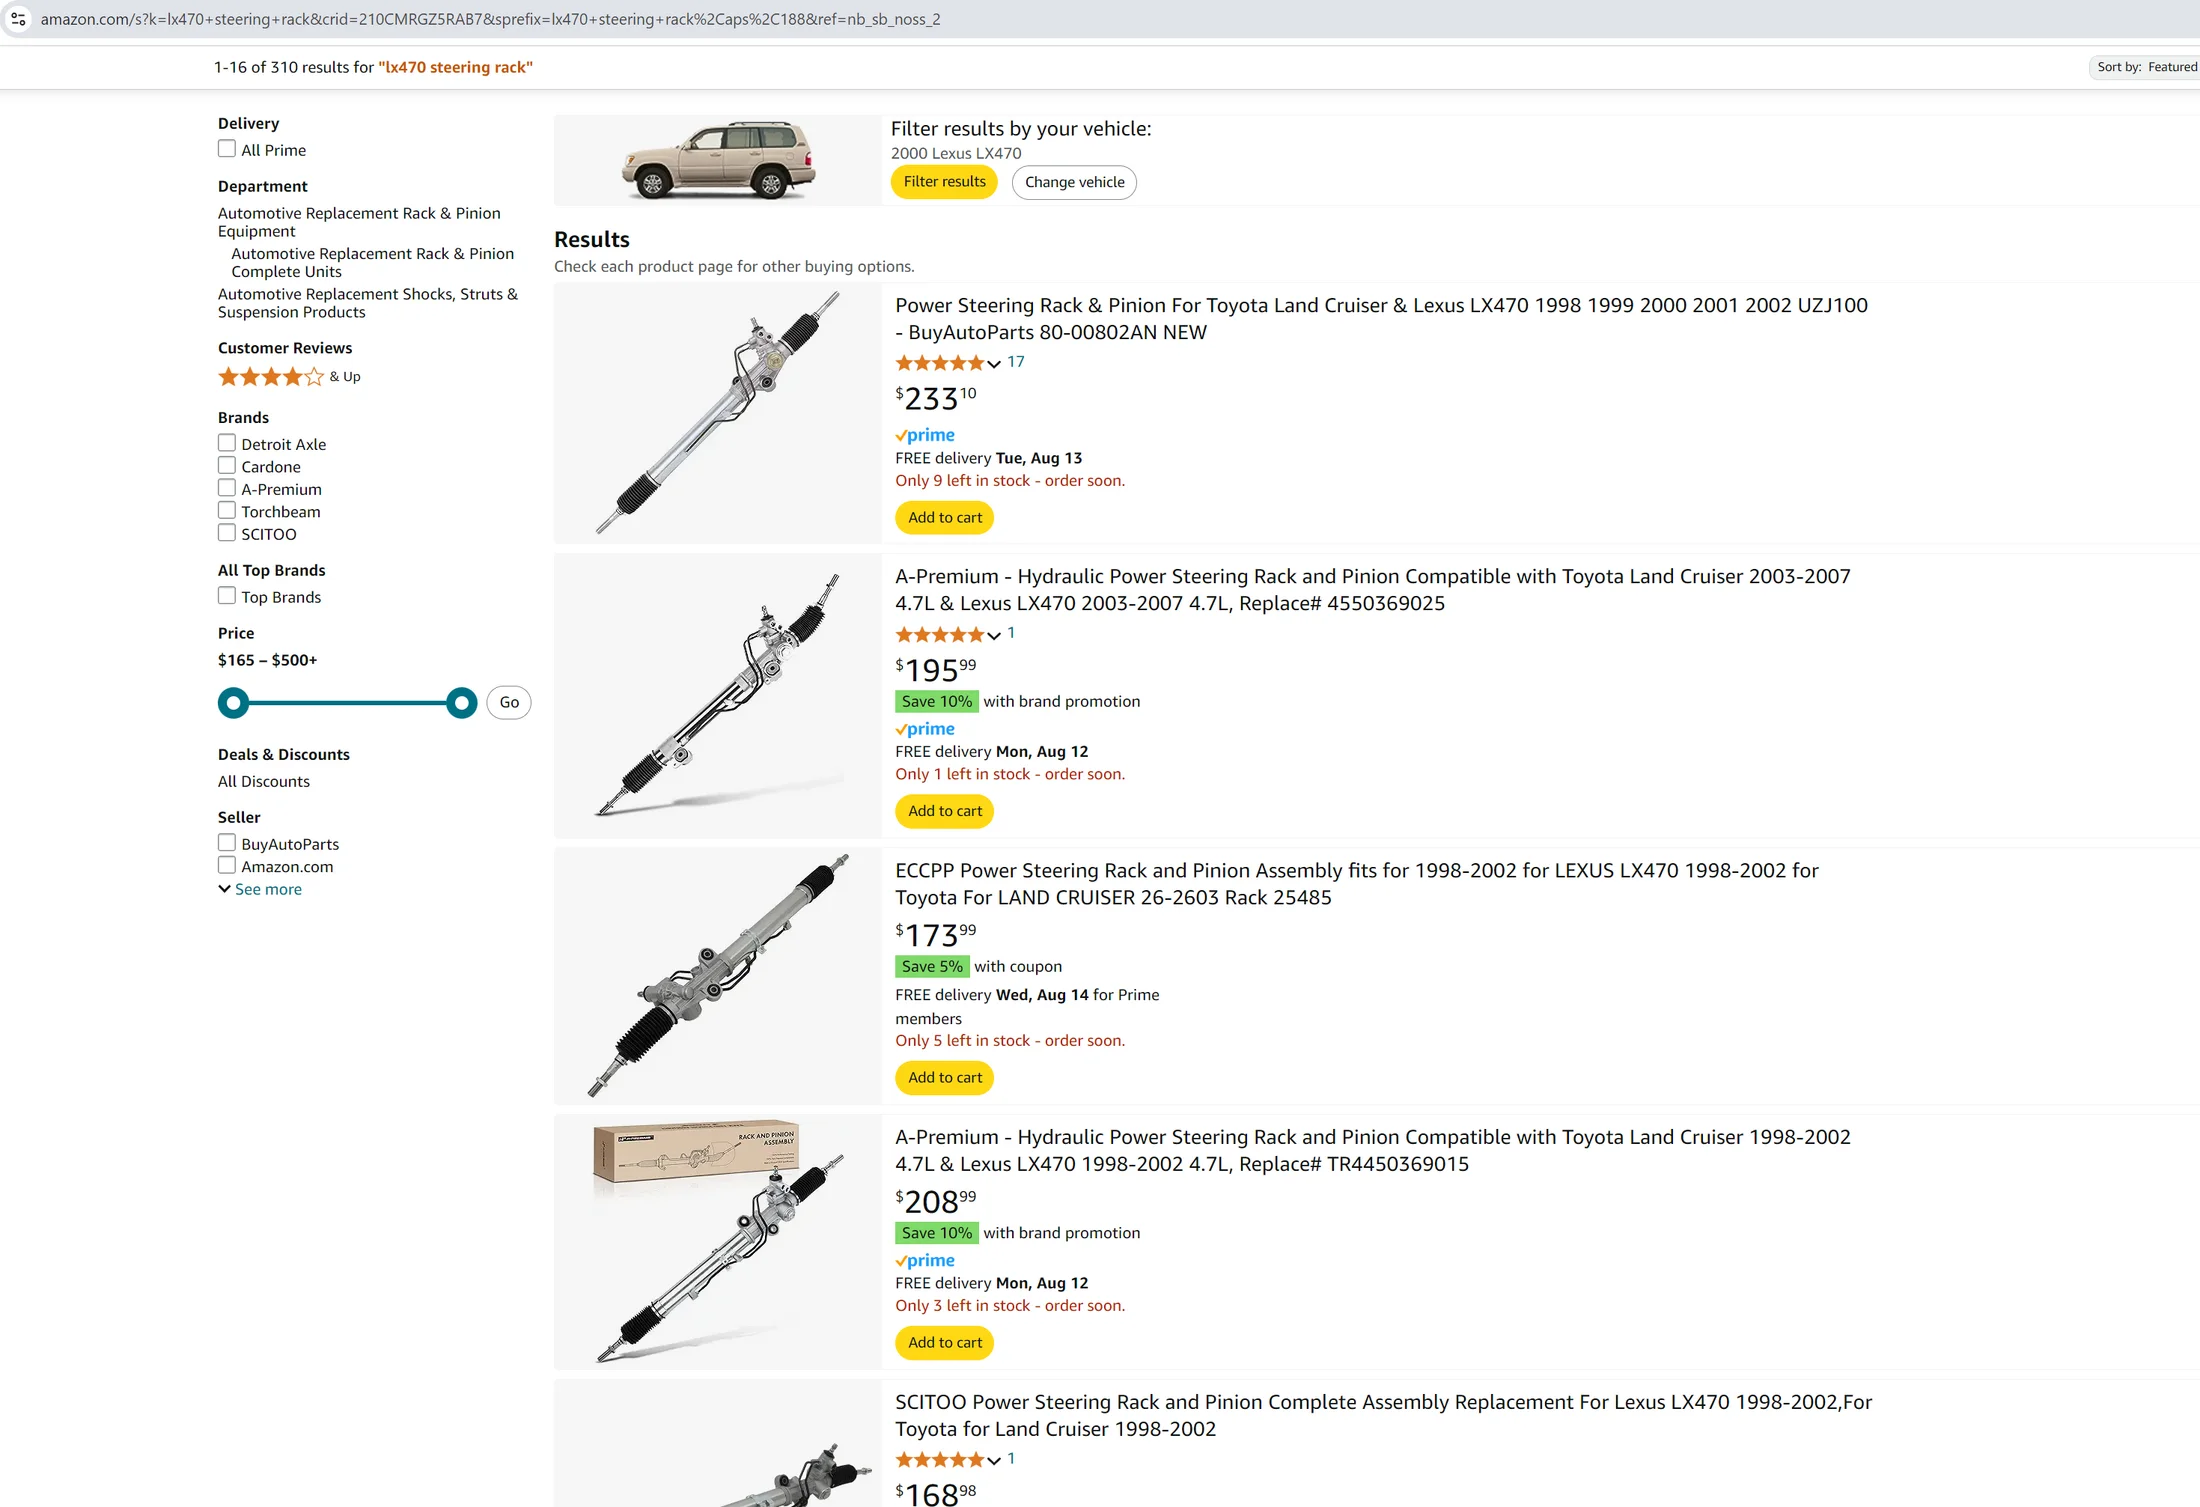The image size is (2200, 1507).
Task: Click A-Premium 2003-2007 rack product image
Action: tap(718, 696)
